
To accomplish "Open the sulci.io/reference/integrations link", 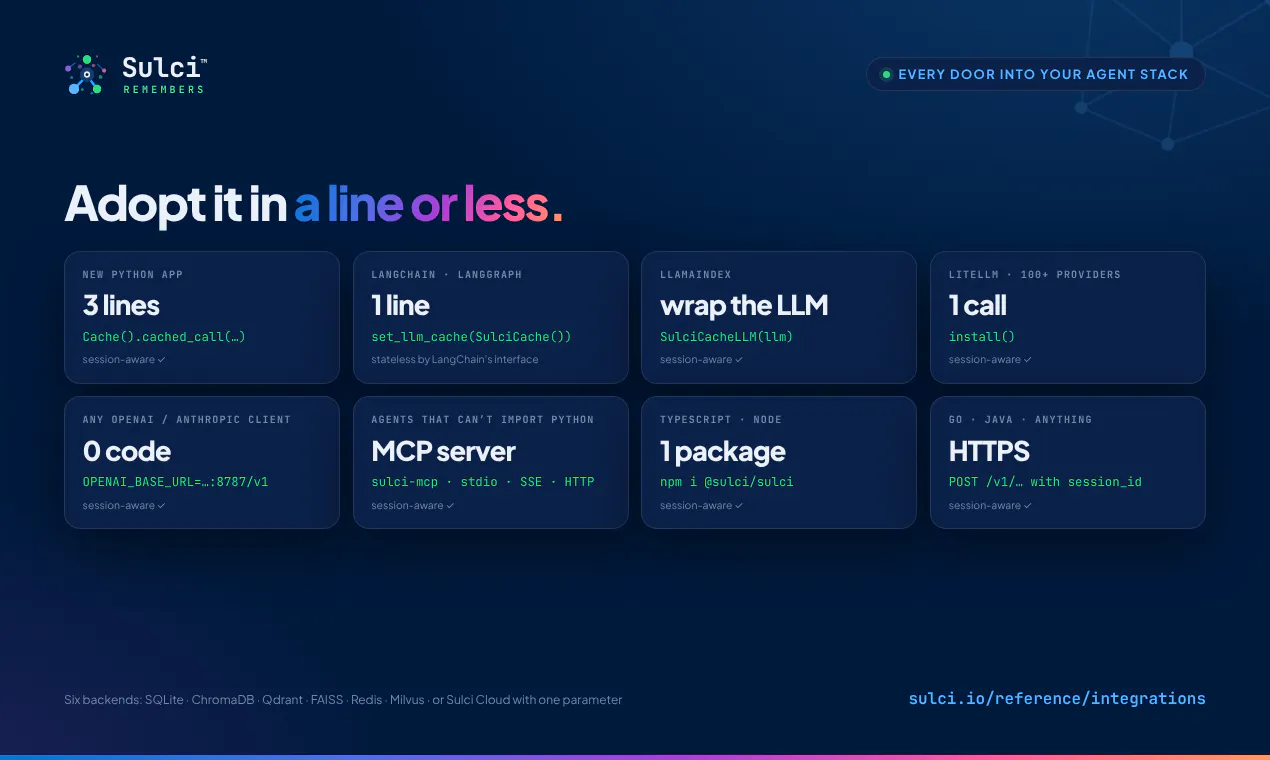I will pos(1057,698).
